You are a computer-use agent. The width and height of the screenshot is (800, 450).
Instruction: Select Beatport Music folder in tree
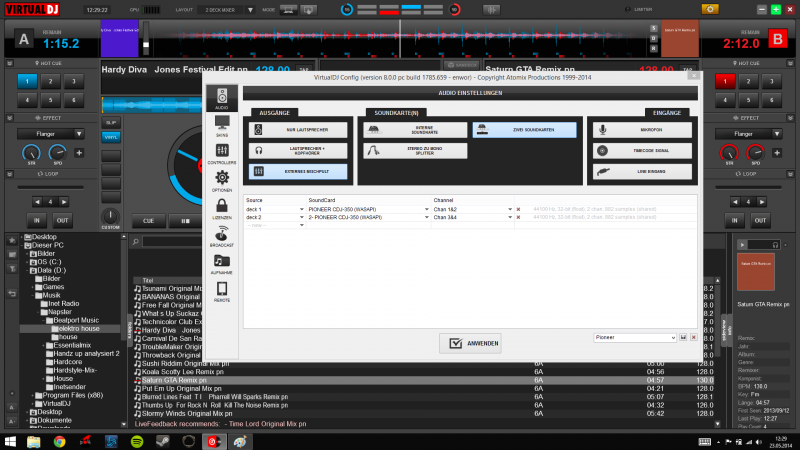pos(76,320)
